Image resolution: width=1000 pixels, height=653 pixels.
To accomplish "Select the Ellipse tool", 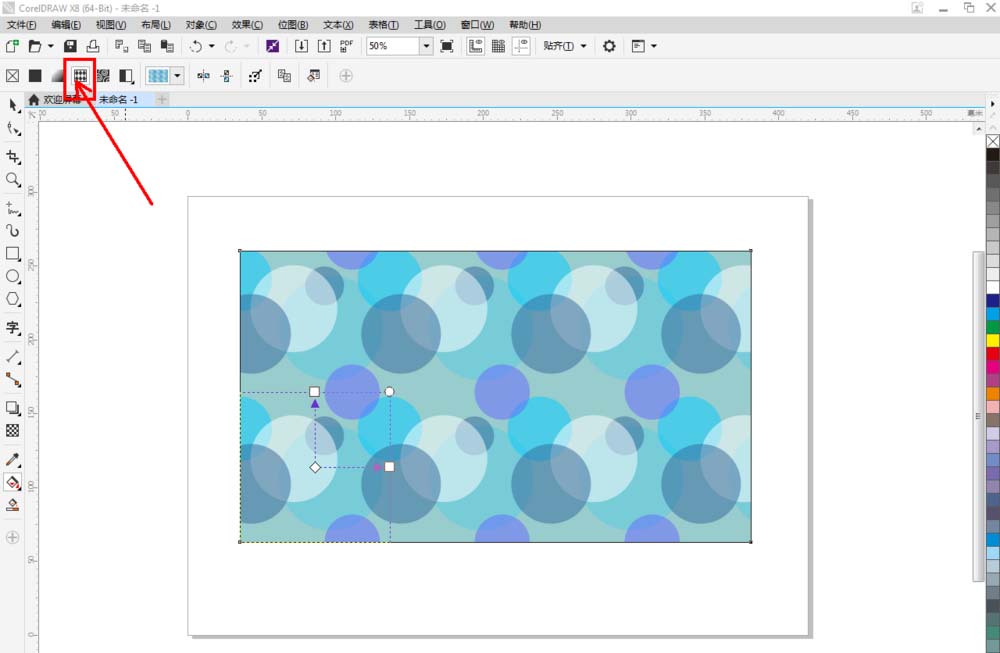I will click(13, 276).
